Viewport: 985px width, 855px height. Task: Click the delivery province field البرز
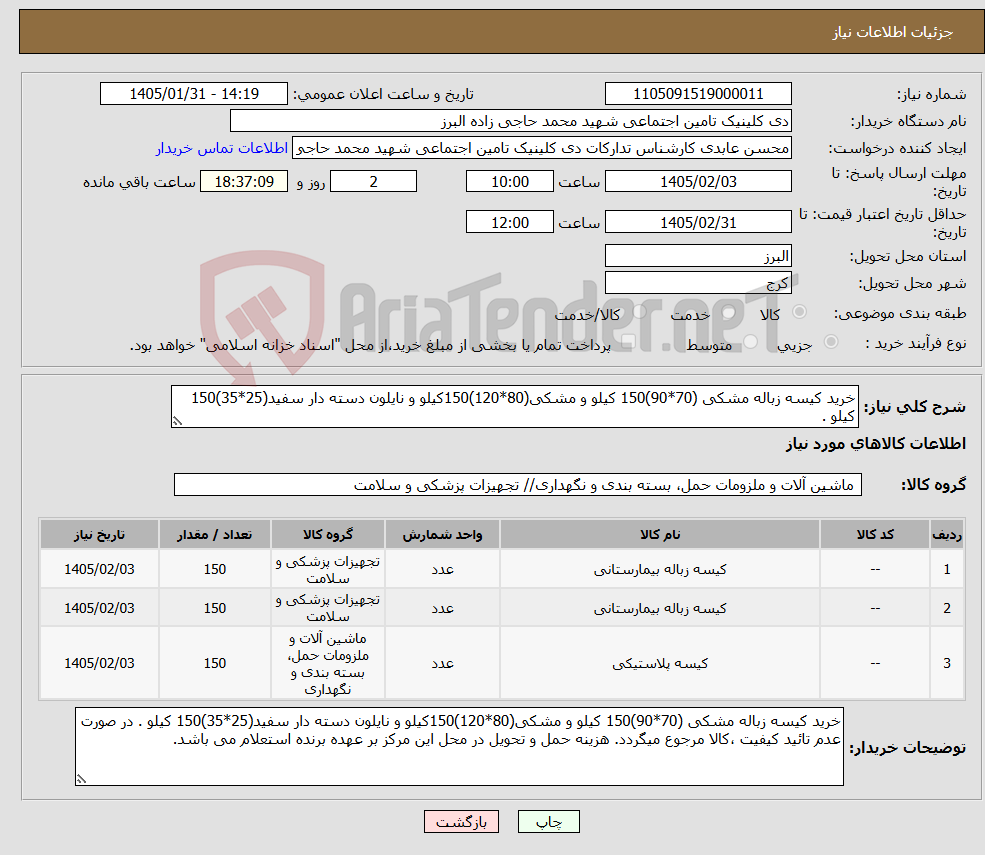click(698, 256)
